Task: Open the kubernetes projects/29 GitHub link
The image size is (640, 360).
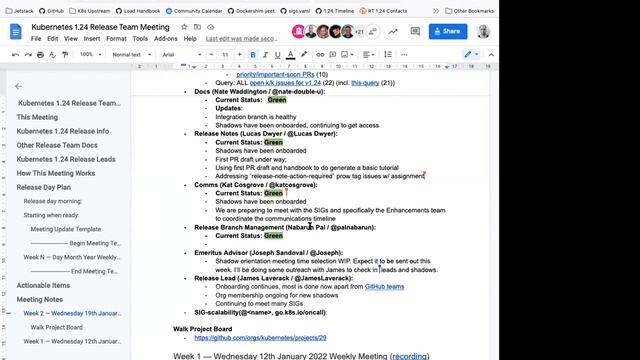Action: point(260,338)
